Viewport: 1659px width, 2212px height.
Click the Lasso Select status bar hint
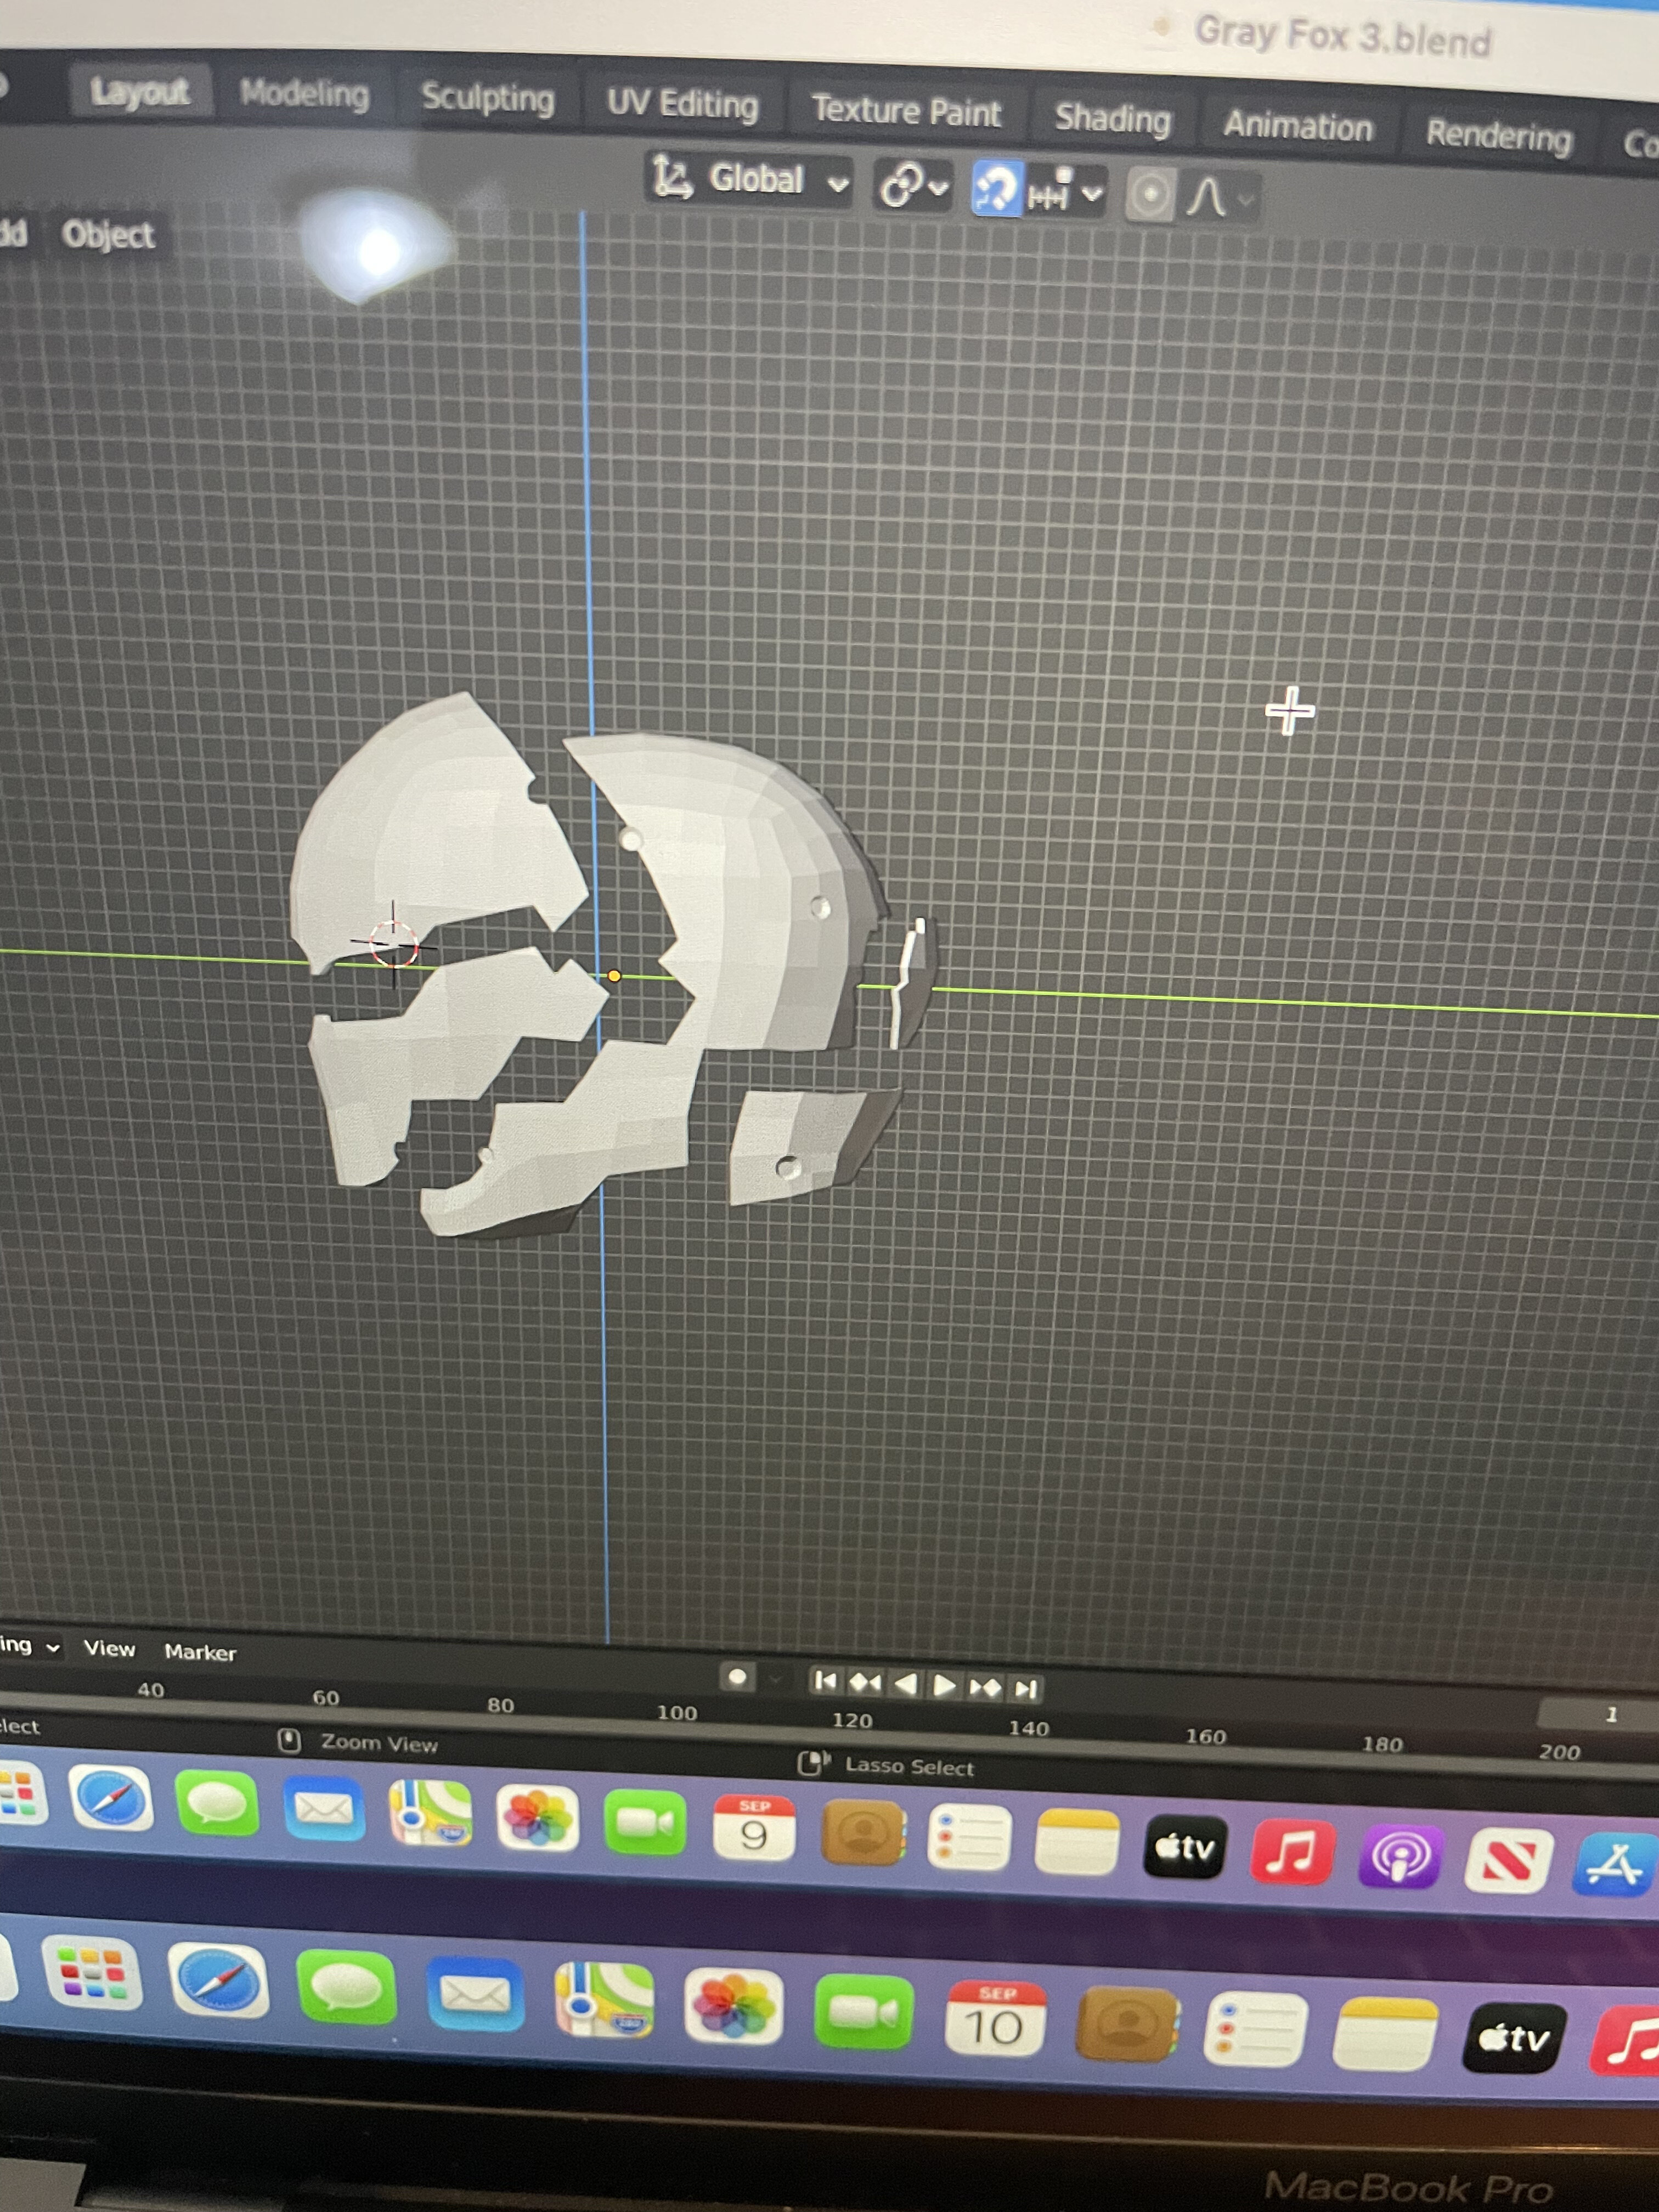[x=910, y=1766]
